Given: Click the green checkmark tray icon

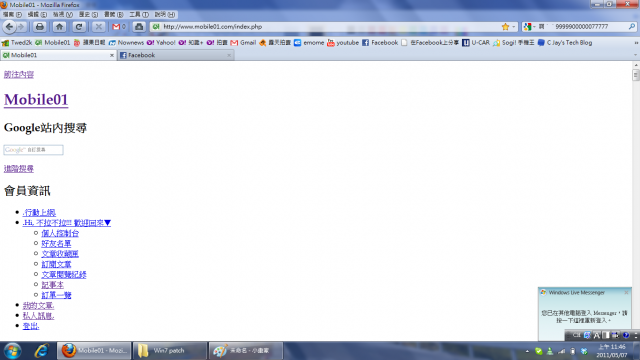Looking at the screenshot, I should (x=539, y=351).
